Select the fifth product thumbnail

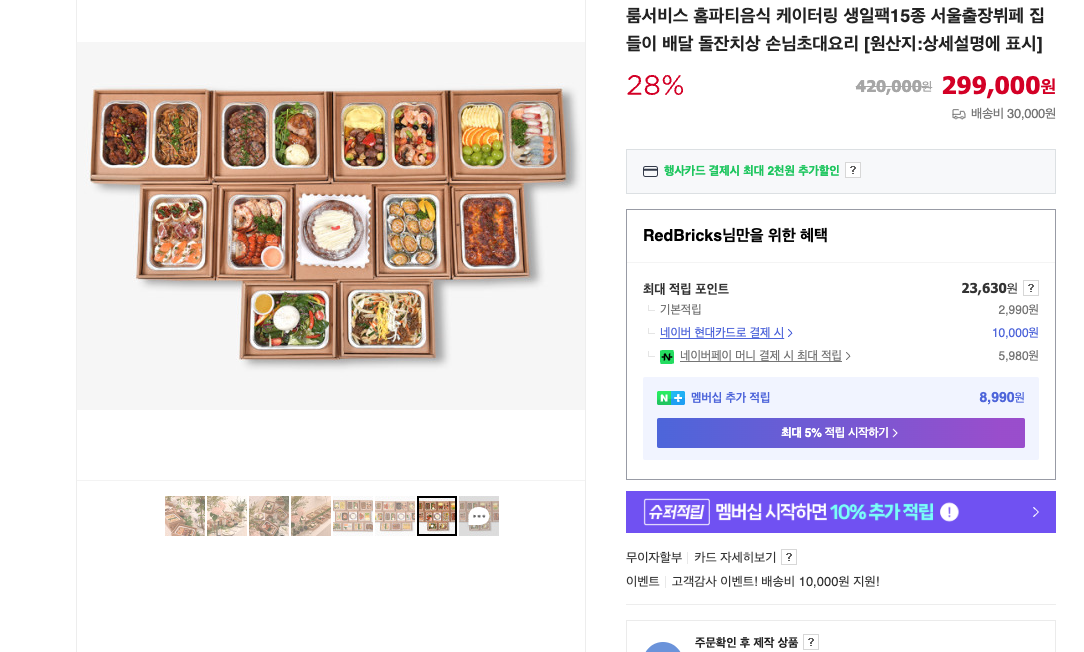coord(353,516)
